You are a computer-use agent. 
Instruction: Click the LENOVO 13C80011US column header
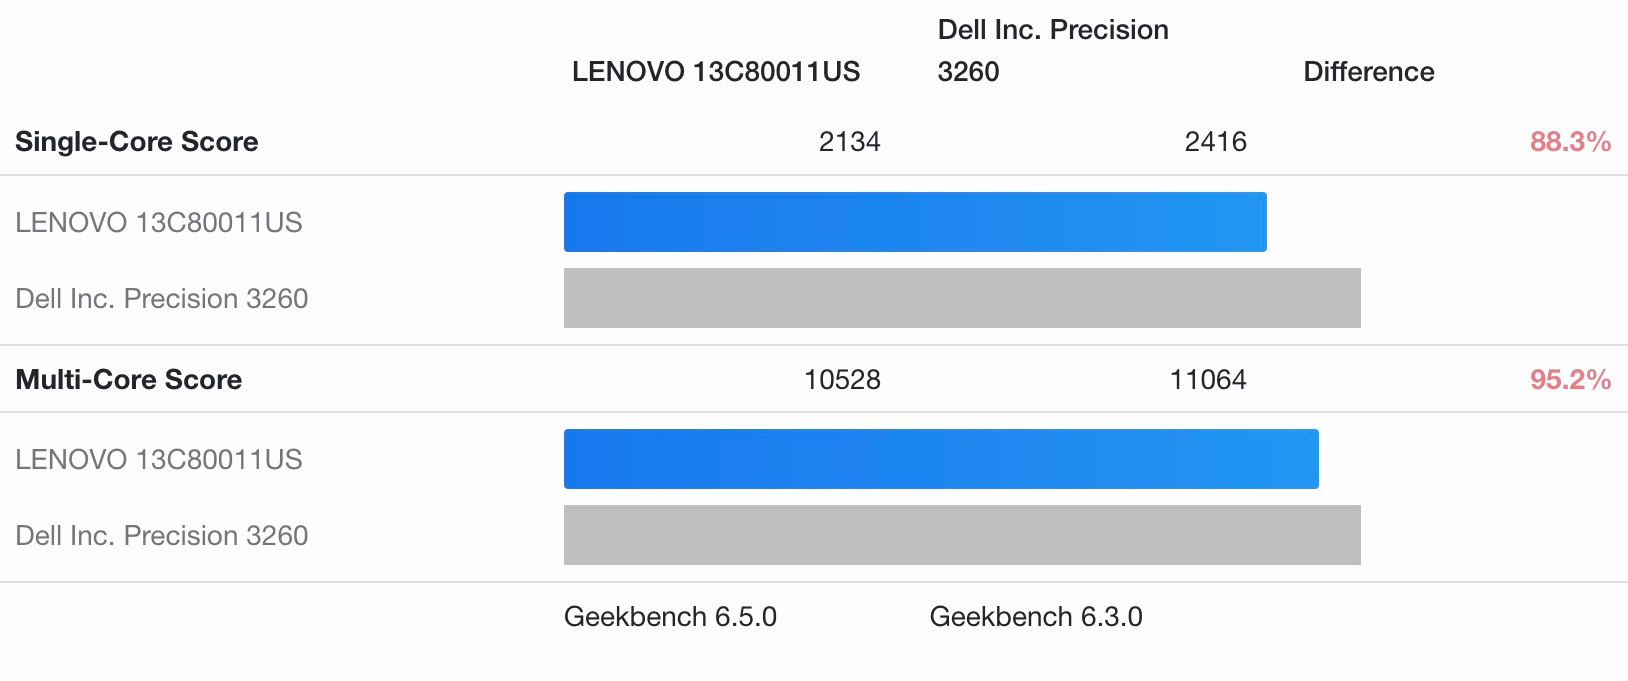(715, 72)
